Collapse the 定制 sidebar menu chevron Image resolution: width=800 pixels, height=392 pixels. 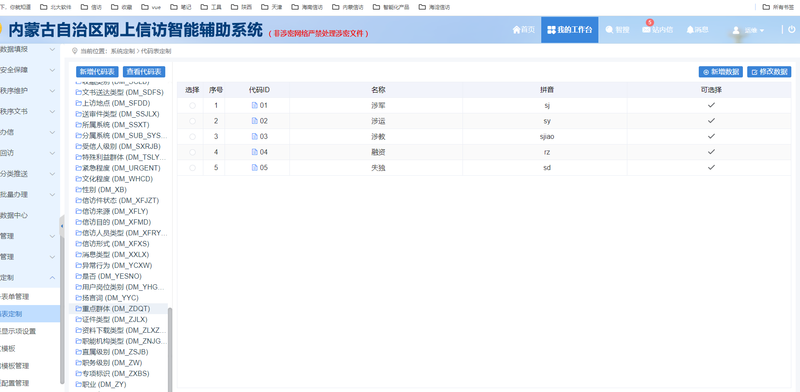point(52,278)
